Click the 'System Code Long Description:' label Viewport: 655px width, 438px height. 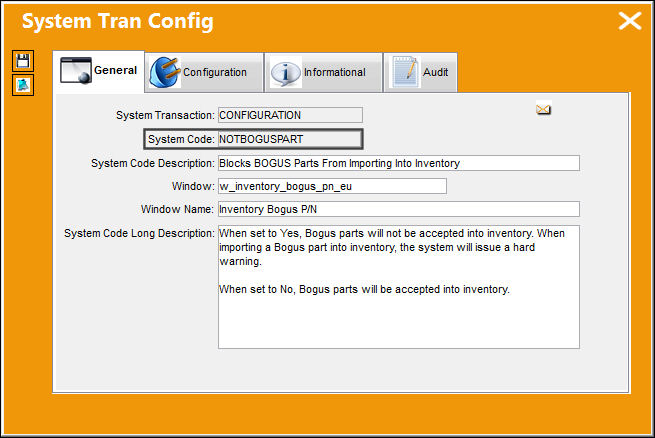point(139,233)
